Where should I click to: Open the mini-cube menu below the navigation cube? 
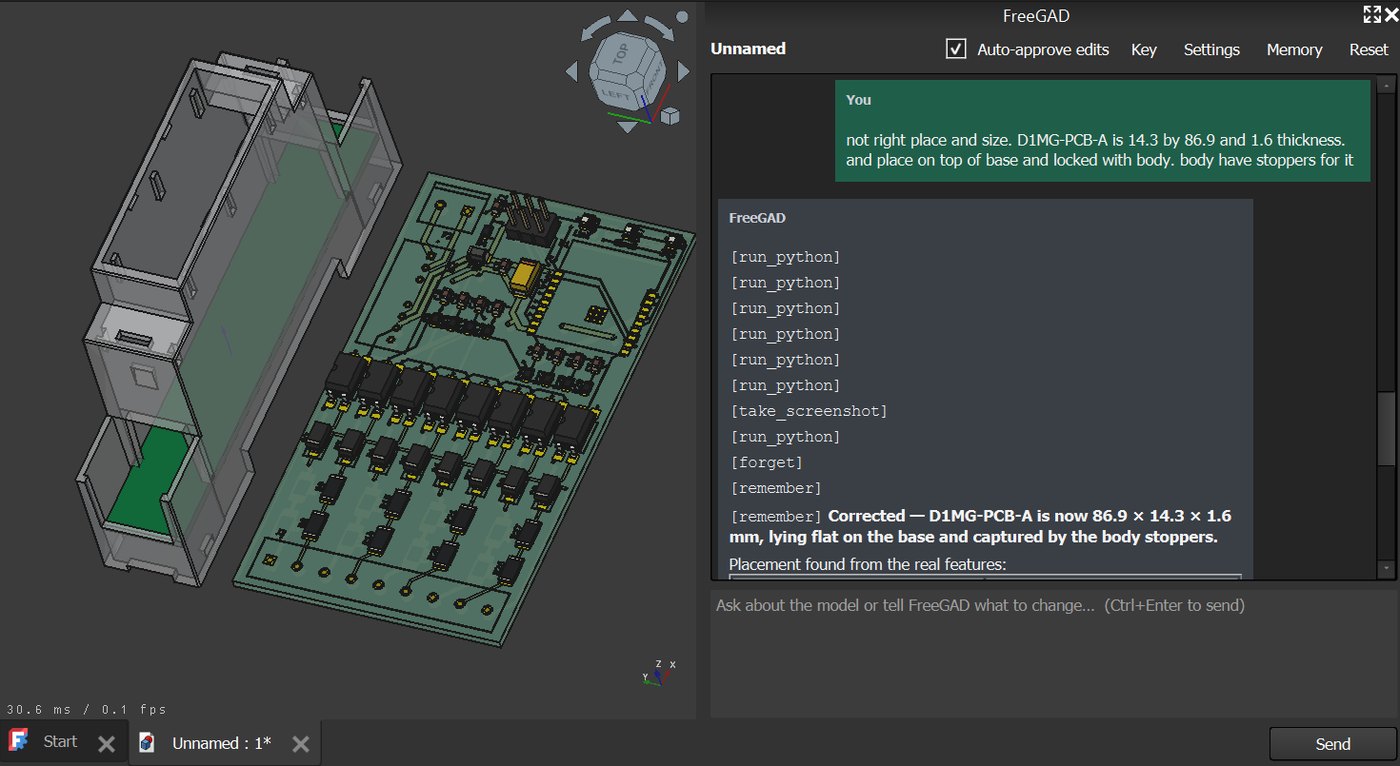pyautogui.click(x=670, y=116)
